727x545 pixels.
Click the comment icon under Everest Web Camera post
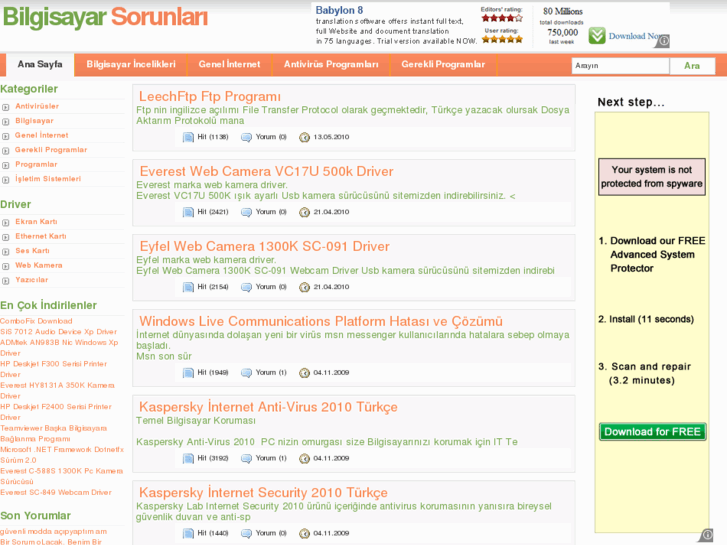(247, 212)
